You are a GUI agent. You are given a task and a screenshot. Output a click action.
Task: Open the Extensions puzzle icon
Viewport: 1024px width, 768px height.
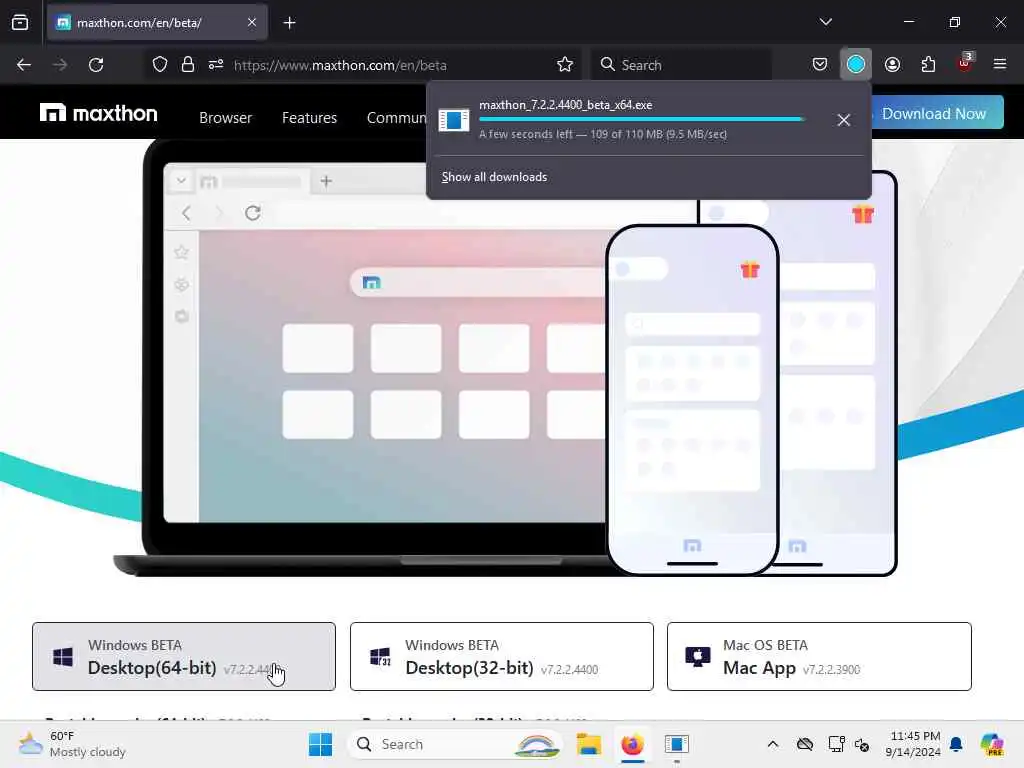(x=928, y=65)
